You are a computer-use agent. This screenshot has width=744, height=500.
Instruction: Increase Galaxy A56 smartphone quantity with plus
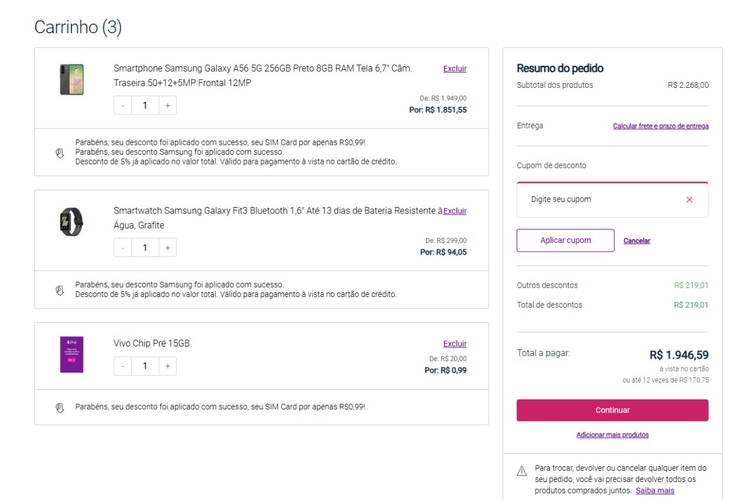pos(167,105)
